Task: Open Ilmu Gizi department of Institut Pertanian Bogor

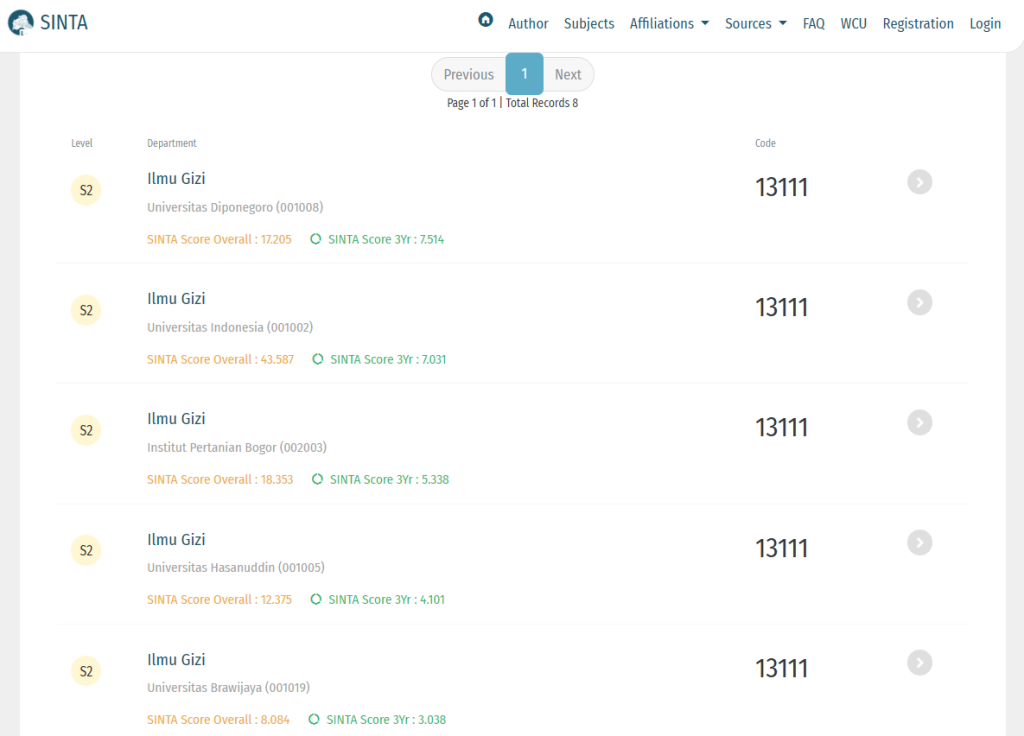Action: 176,418
